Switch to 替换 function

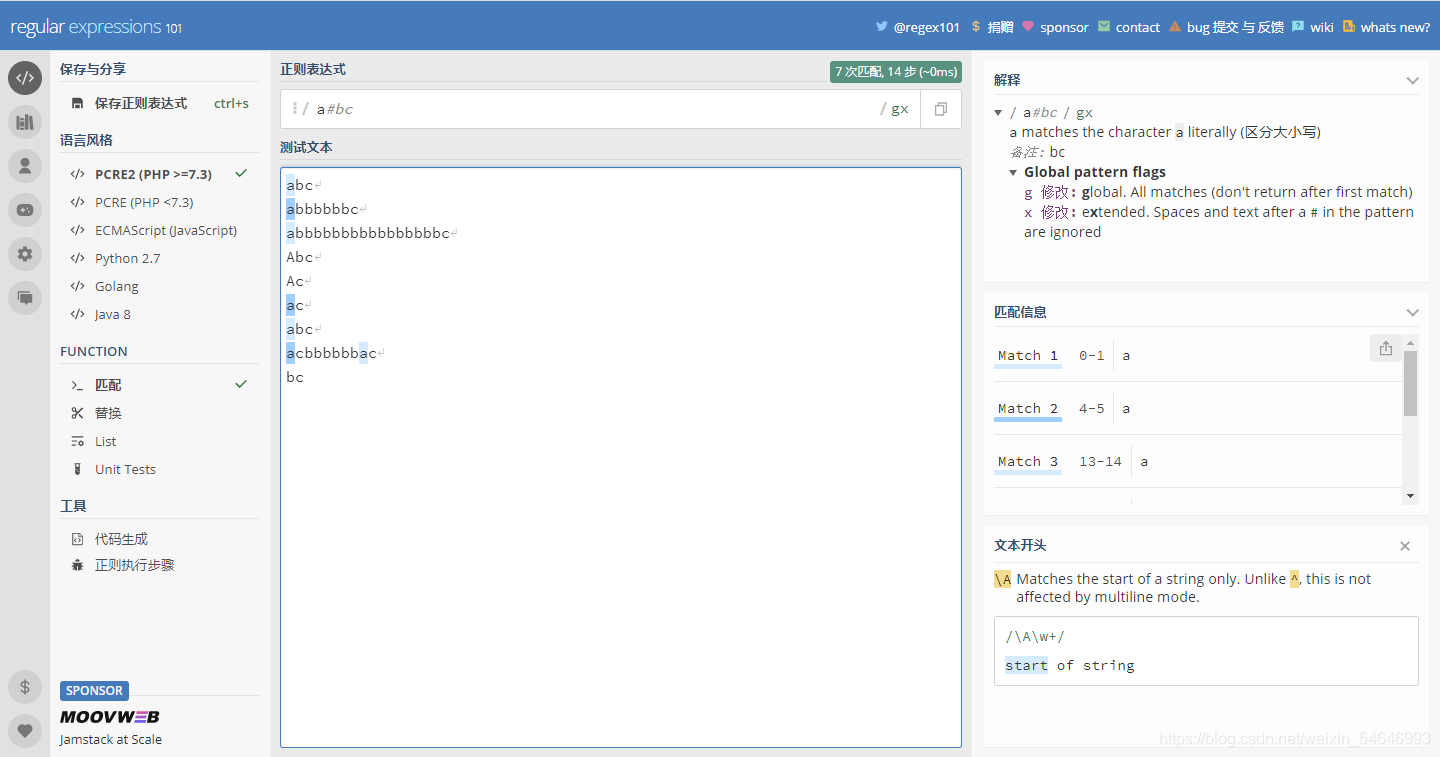click(x=159, y=413)
